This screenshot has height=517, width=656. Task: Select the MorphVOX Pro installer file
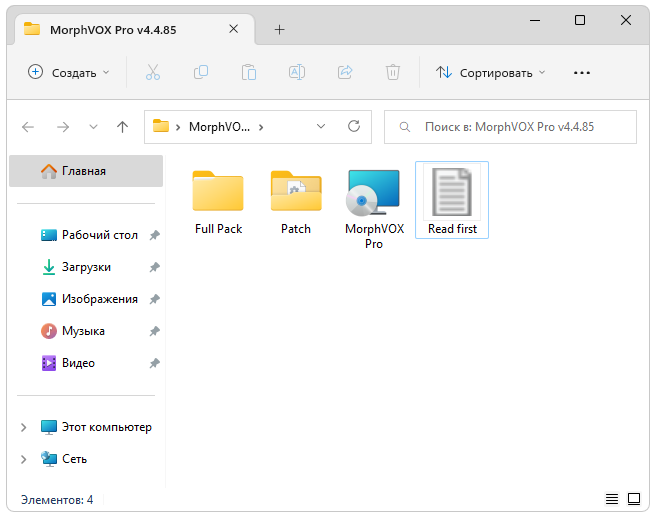(x=374, y=209)
